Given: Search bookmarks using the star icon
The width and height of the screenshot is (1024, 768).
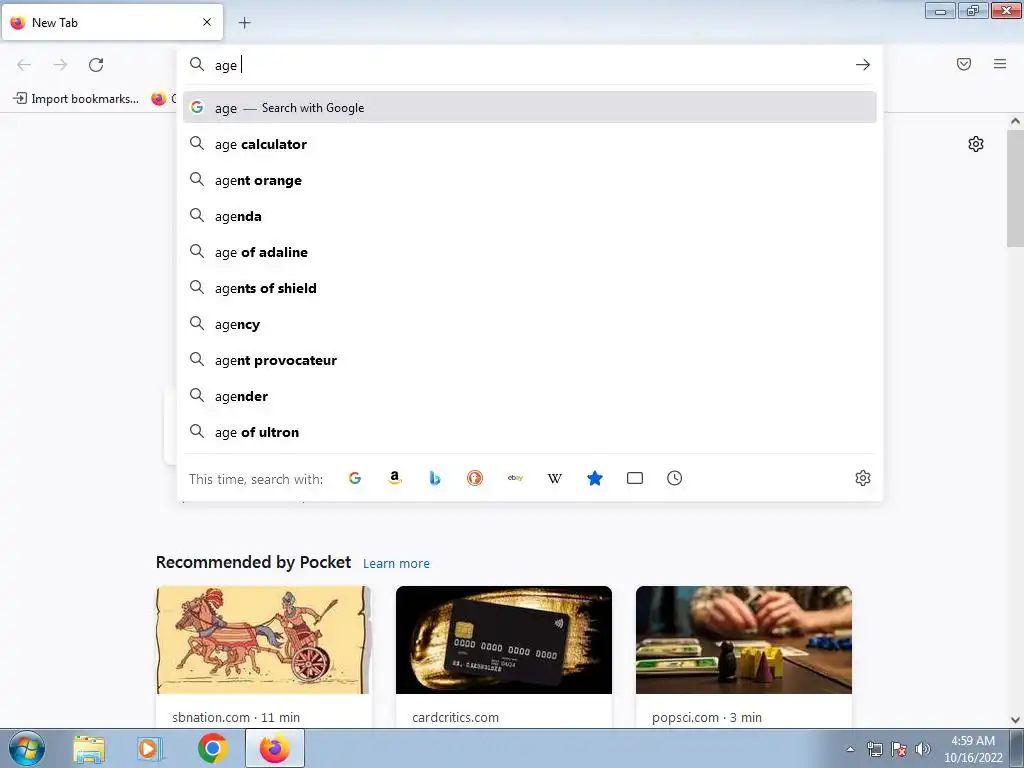Looking at the screenshot, I should coord(595,478).
